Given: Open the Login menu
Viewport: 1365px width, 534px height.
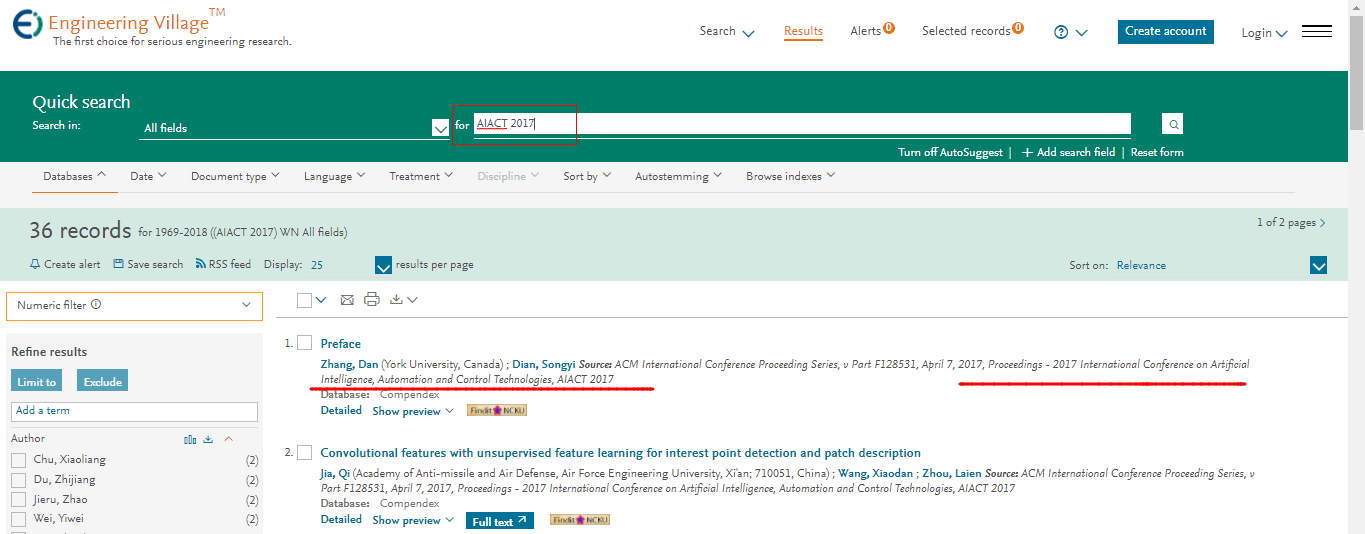Looking at the screenshot, I should [1264, 33].
